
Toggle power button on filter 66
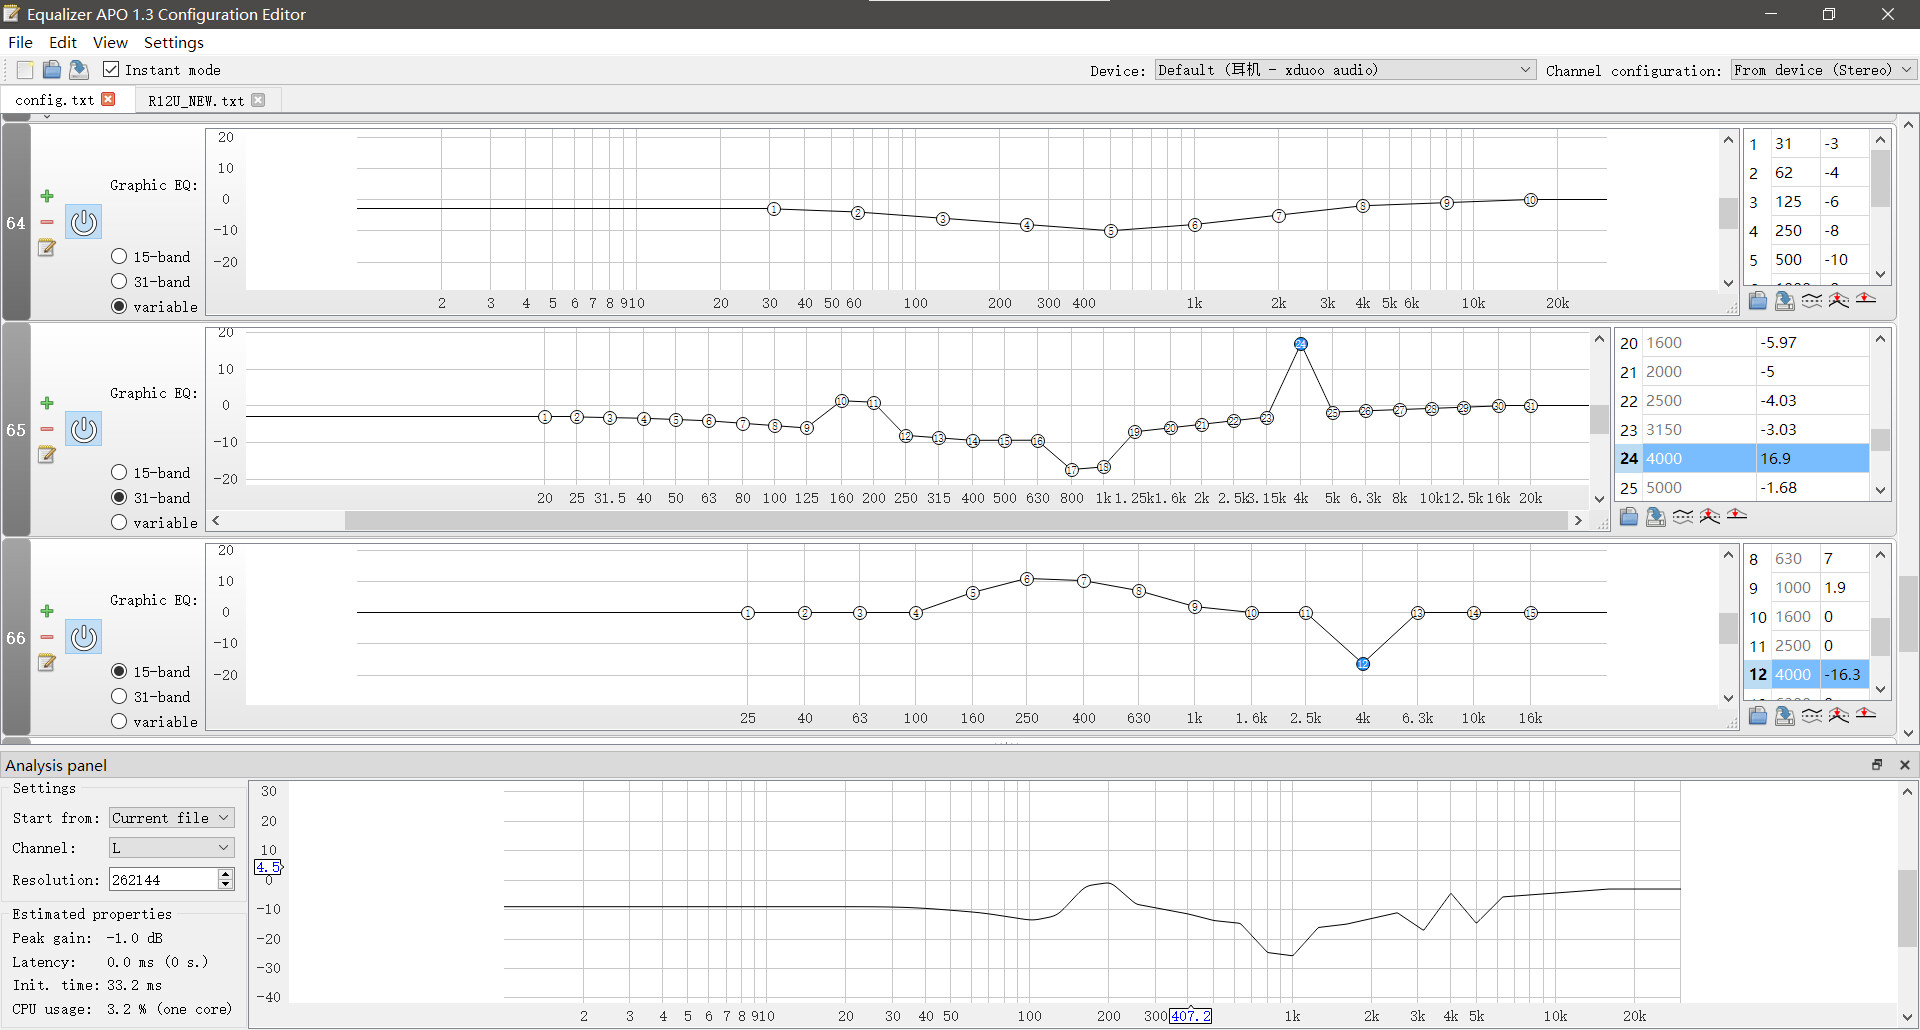click(84, 637)
